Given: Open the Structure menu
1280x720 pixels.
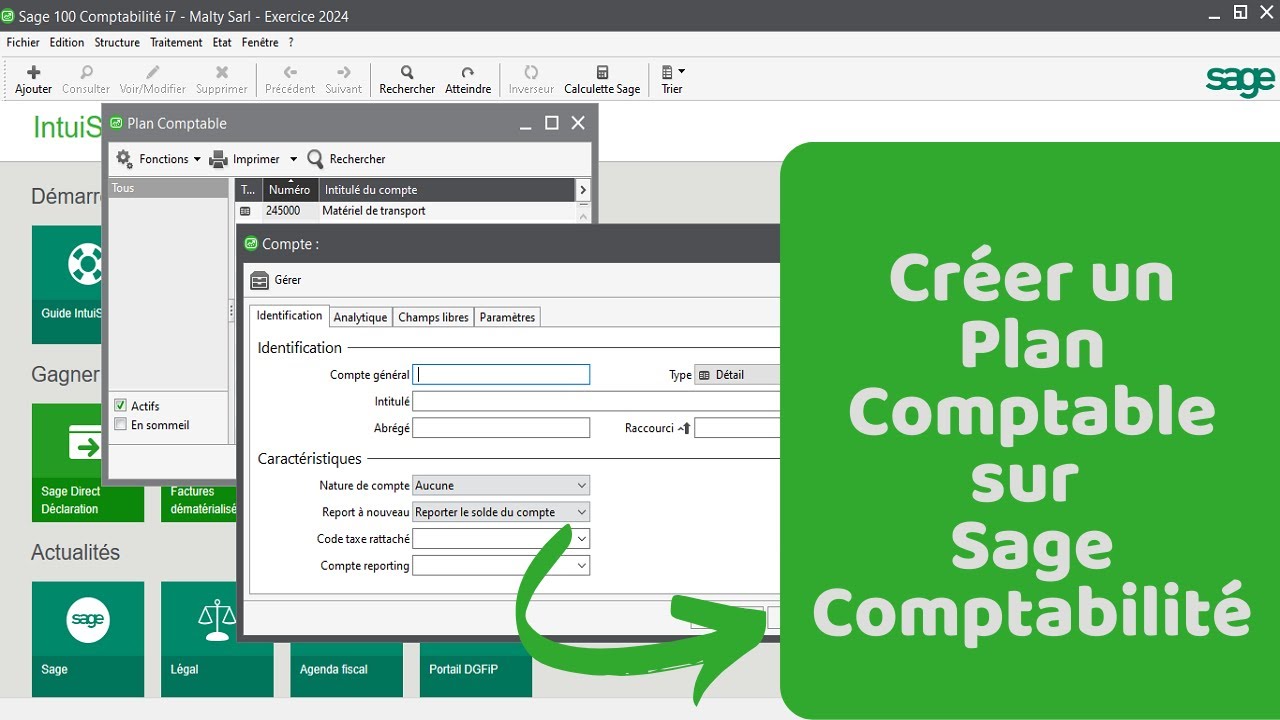Looking at the screenshot, I should 117,43.
